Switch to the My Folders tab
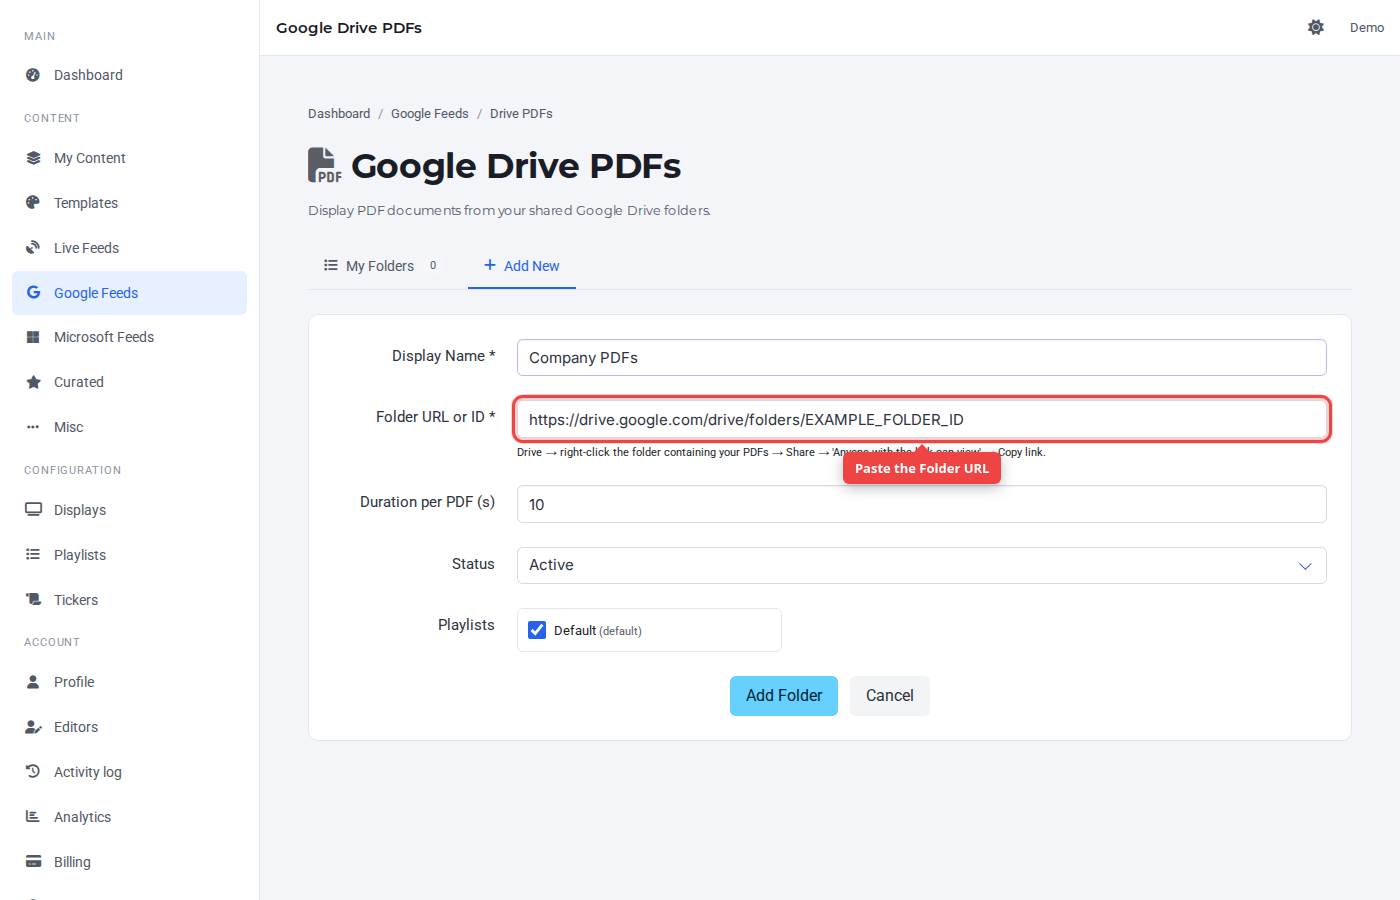The height and width of the screenshot is (900, 1400). click(x=380, y=266)
